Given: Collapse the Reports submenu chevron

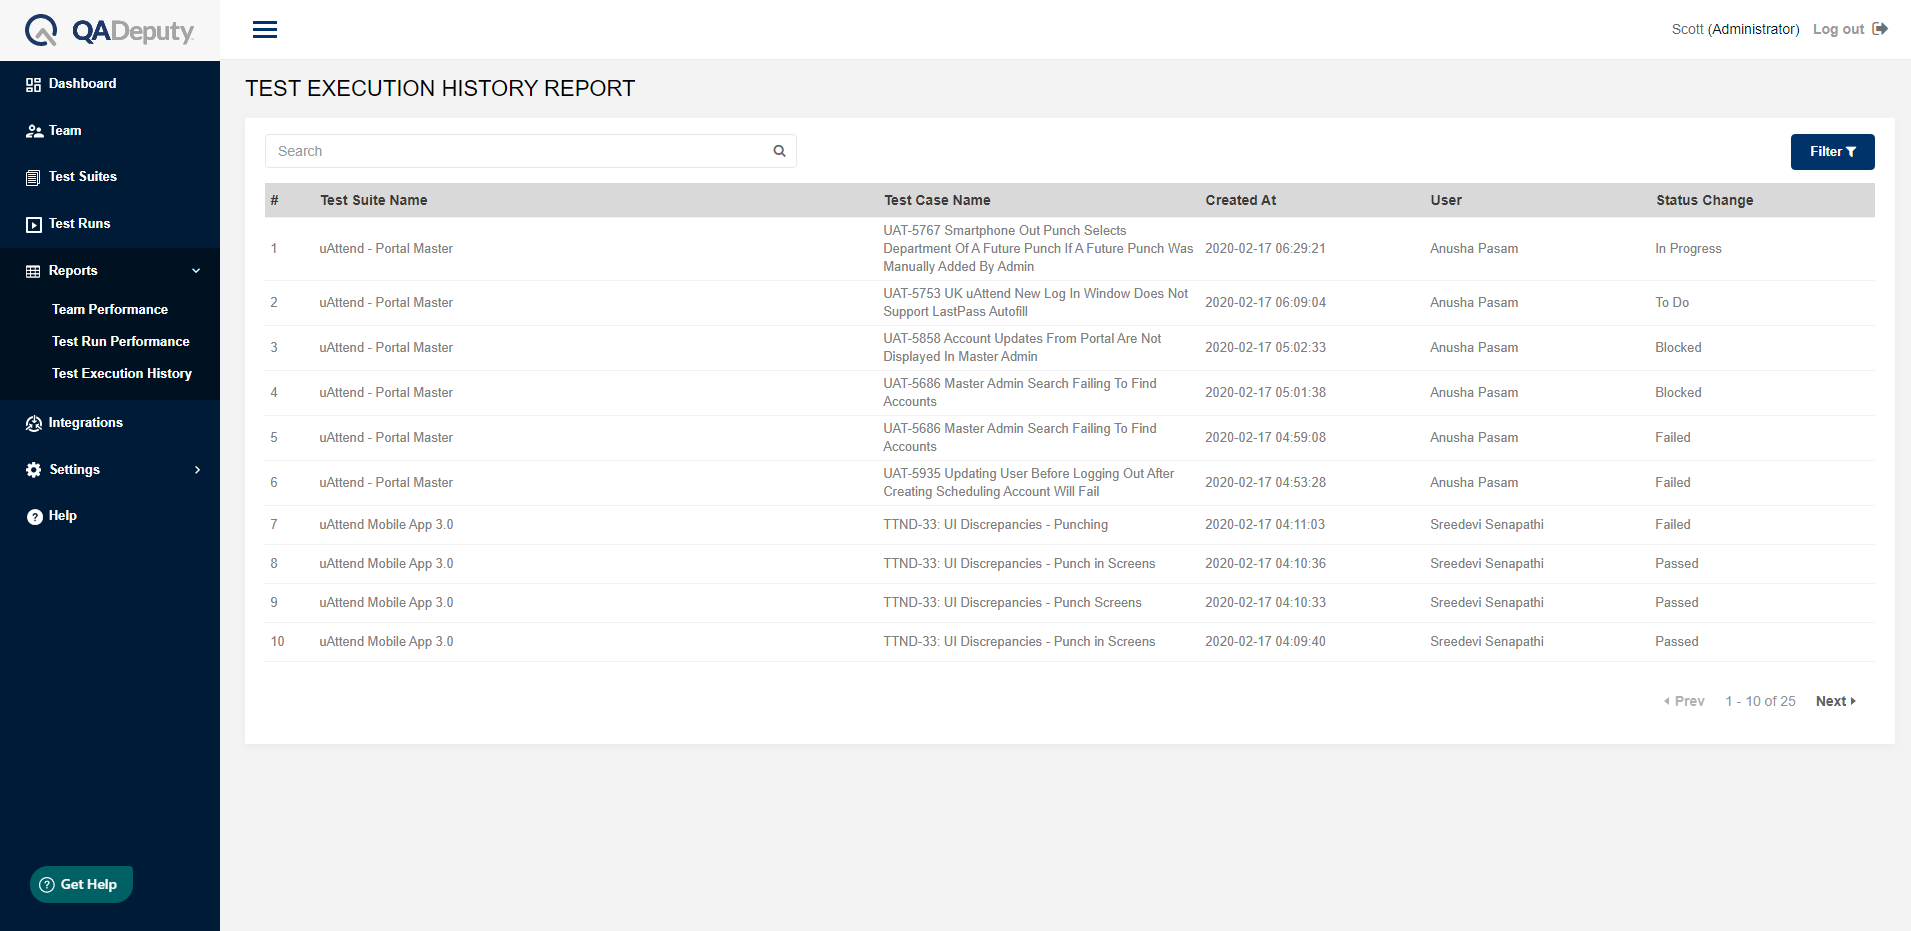Looking at the screenshot, I should (196, 271).
